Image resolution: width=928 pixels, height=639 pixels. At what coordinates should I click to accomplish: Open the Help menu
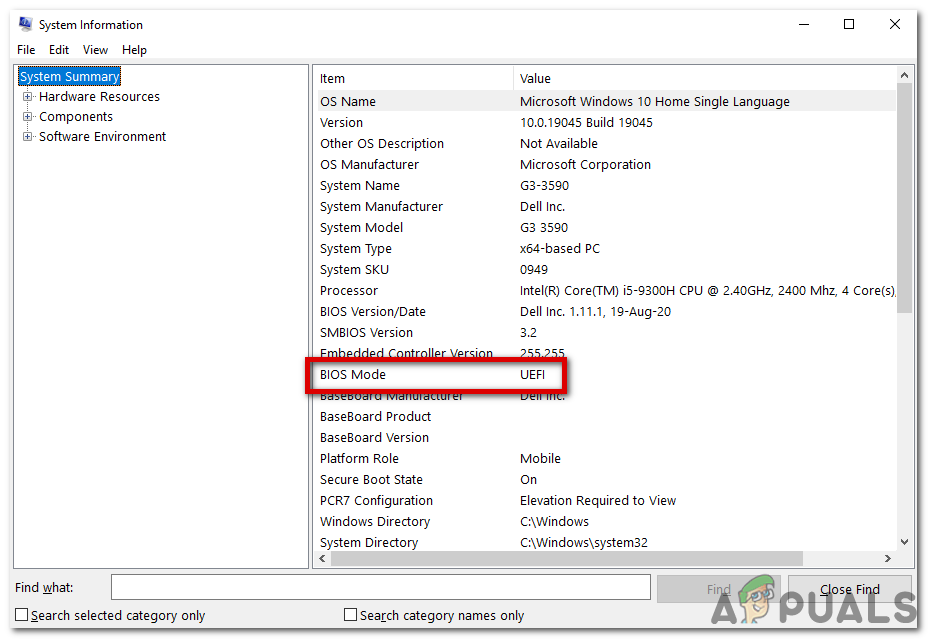134,50
